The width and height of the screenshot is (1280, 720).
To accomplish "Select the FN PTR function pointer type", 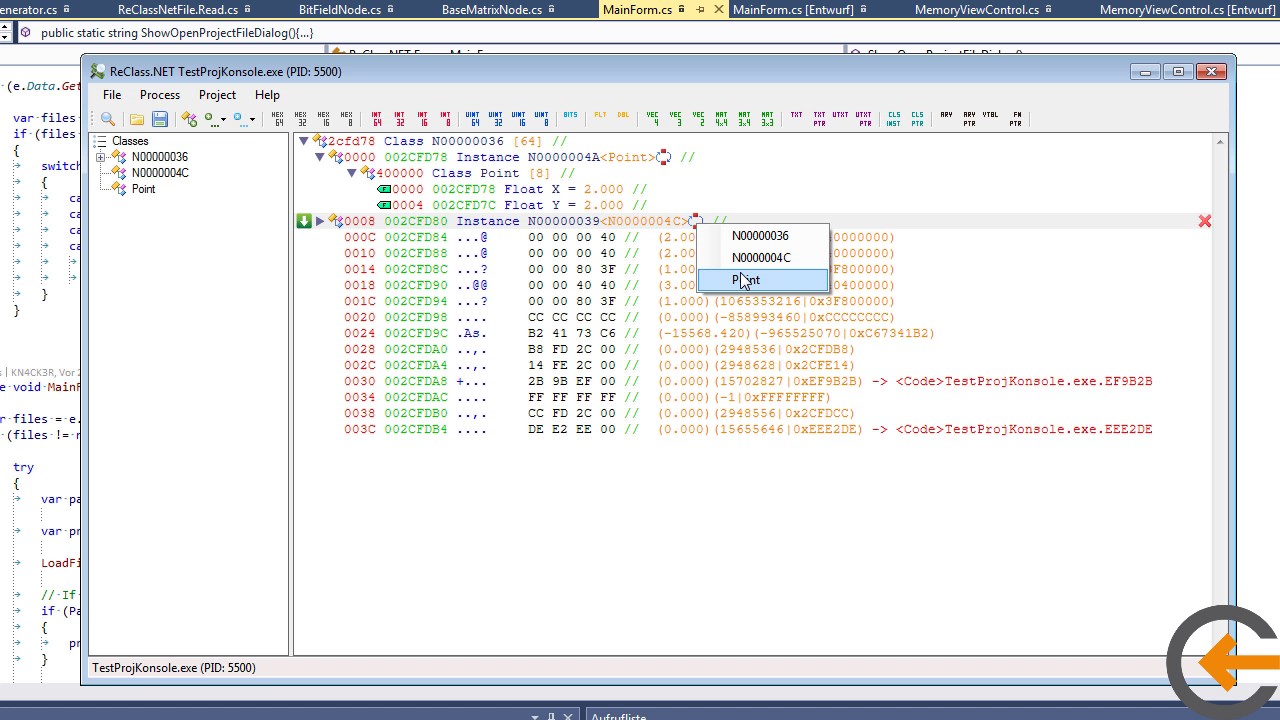I will (1017, 119).
